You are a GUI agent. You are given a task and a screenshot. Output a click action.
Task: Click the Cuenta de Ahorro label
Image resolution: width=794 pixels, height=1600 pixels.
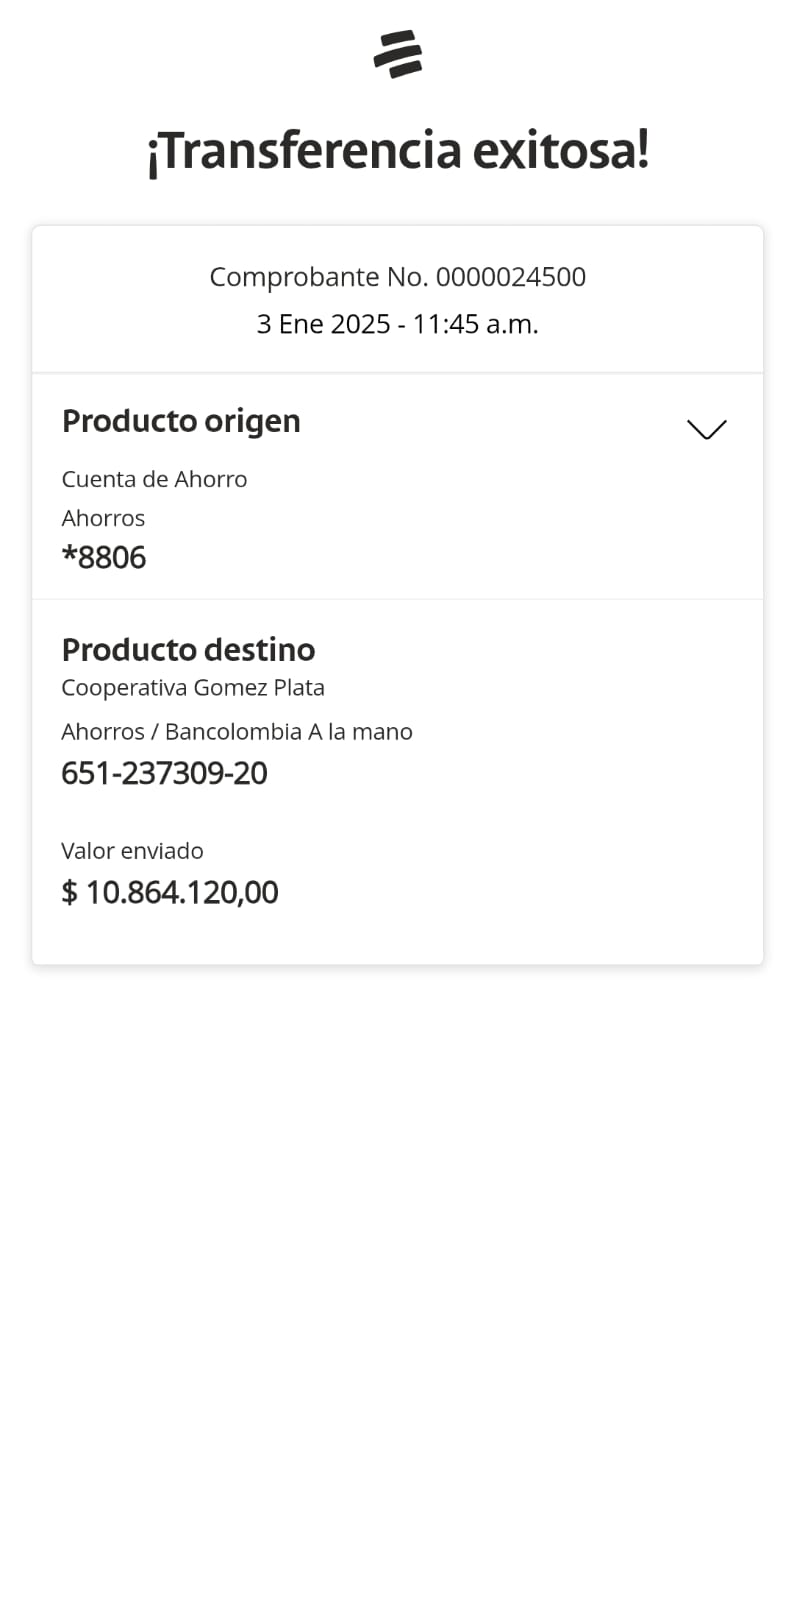pyautogui.click(x=154, y=479)
